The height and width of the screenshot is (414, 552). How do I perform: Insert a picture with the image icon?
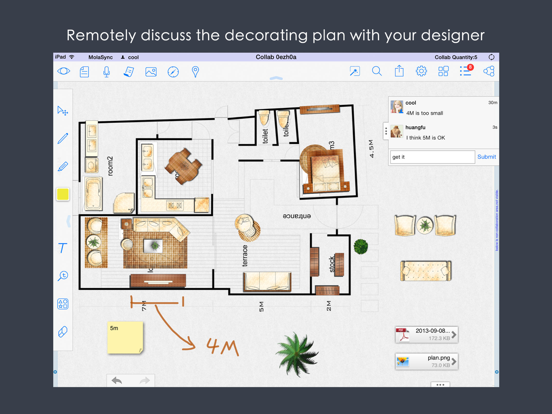(x=151, y=72)
